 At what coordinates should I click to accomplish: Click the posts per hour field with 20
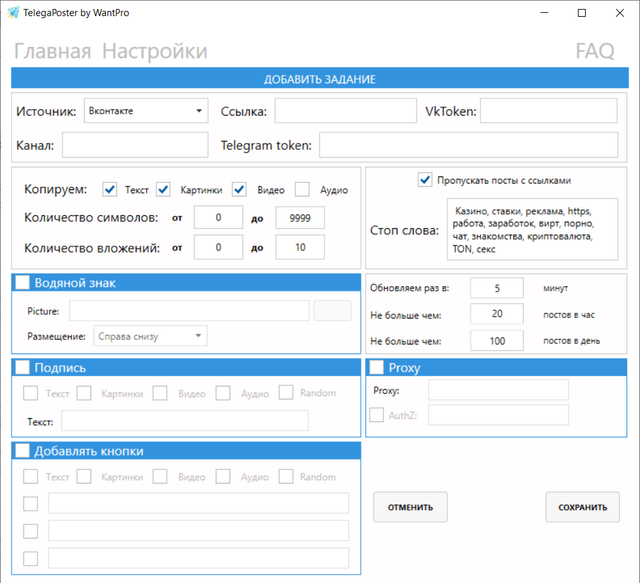pos(497,314)
